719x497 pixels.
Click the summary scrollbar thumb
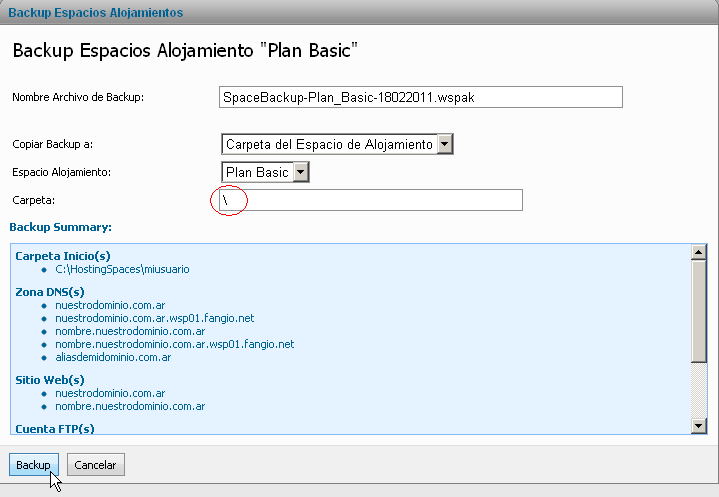699,311
